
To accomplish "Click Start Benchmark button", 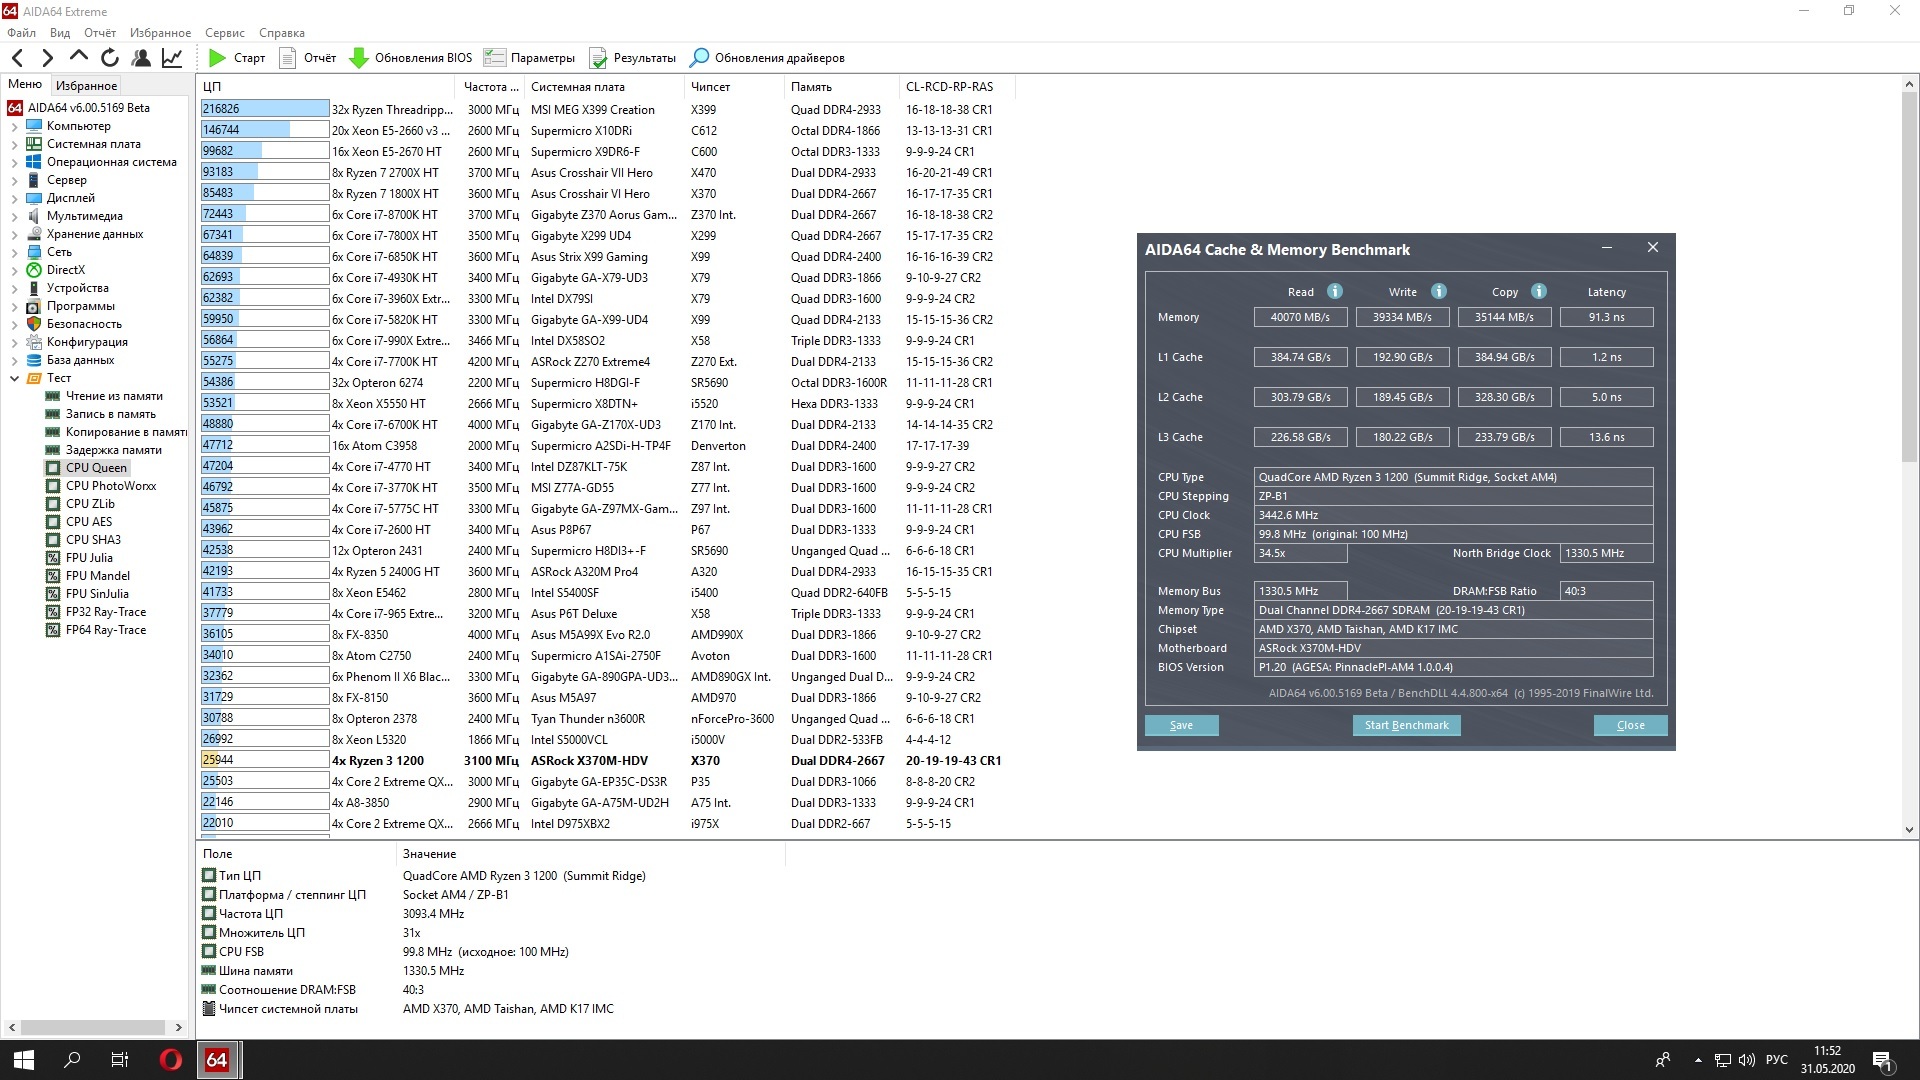I will click(1406, 724).
